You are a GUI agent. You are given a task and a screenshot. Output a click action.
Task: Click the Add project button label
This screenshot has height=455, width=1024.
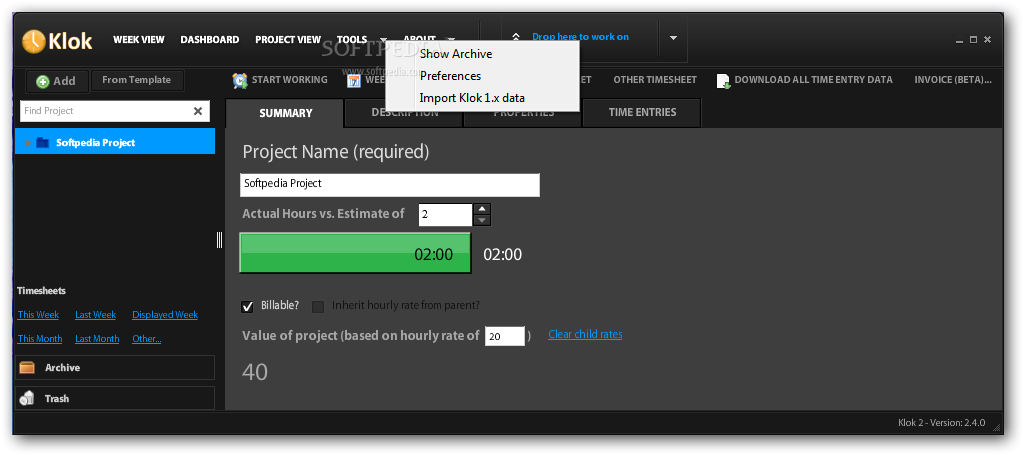64,81
